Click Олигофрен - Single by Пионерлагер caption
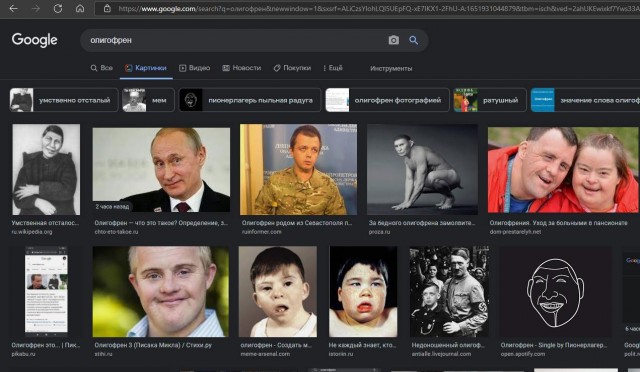Viewport: 640px width, 372px height. coord(554,345)
